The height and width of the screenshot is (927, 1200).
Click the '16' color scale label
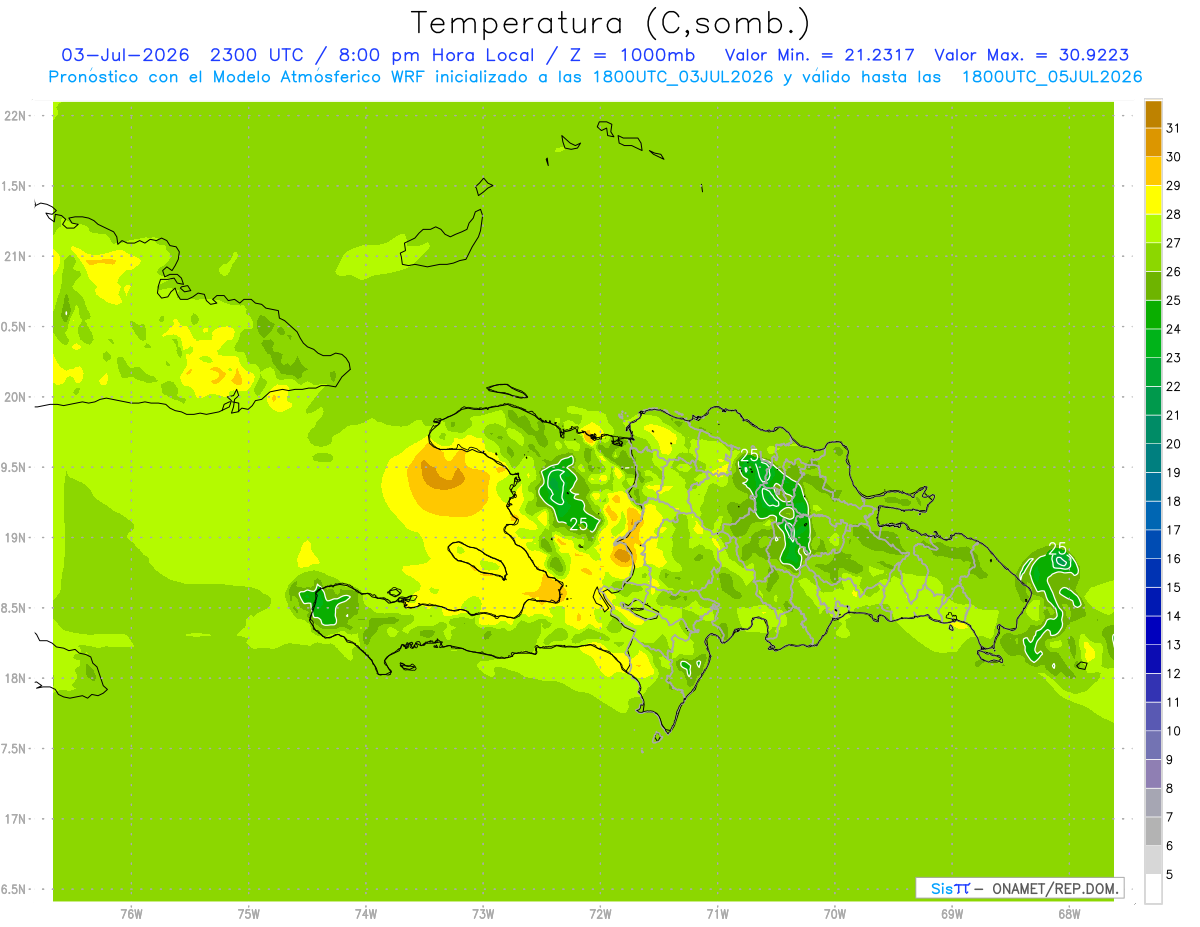1174,559
